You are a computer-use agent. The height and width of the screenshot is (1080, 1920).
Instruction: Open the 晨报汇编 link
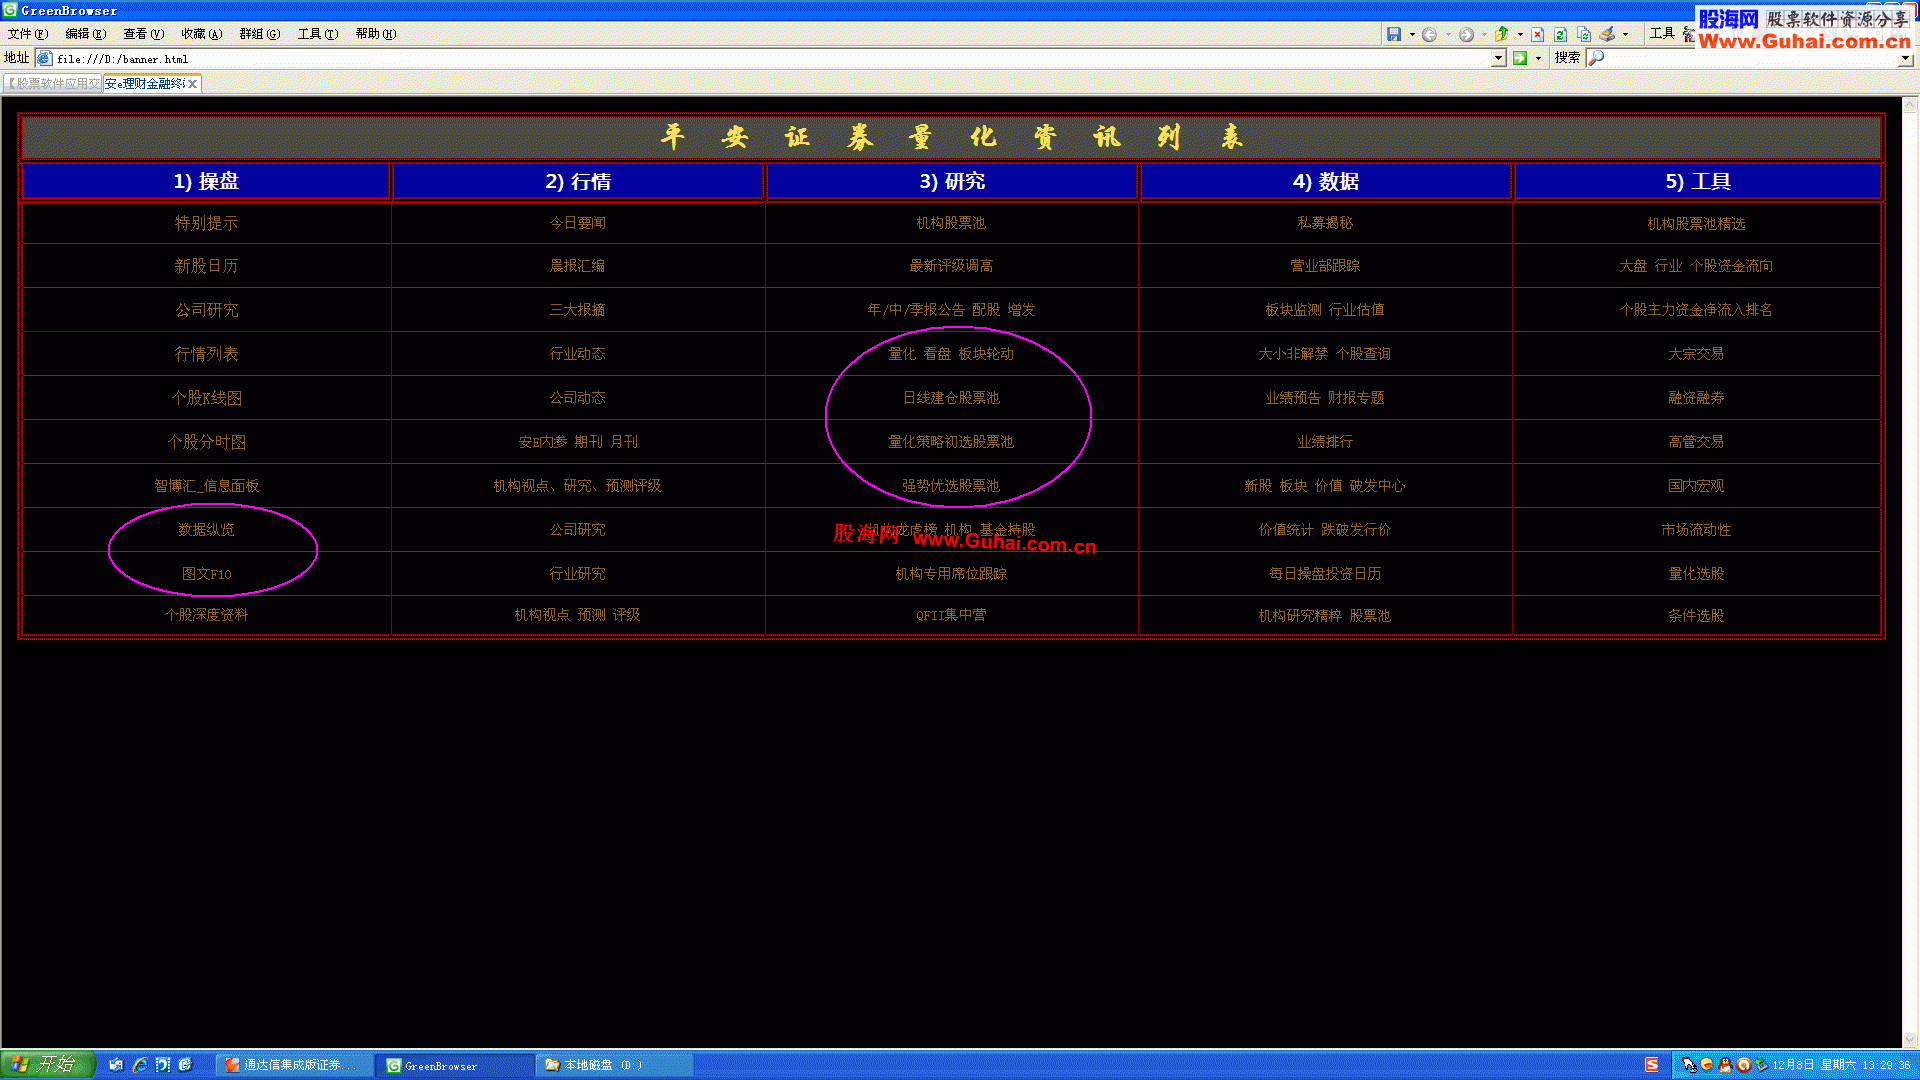pyautogui.click(x=577, y=266)
